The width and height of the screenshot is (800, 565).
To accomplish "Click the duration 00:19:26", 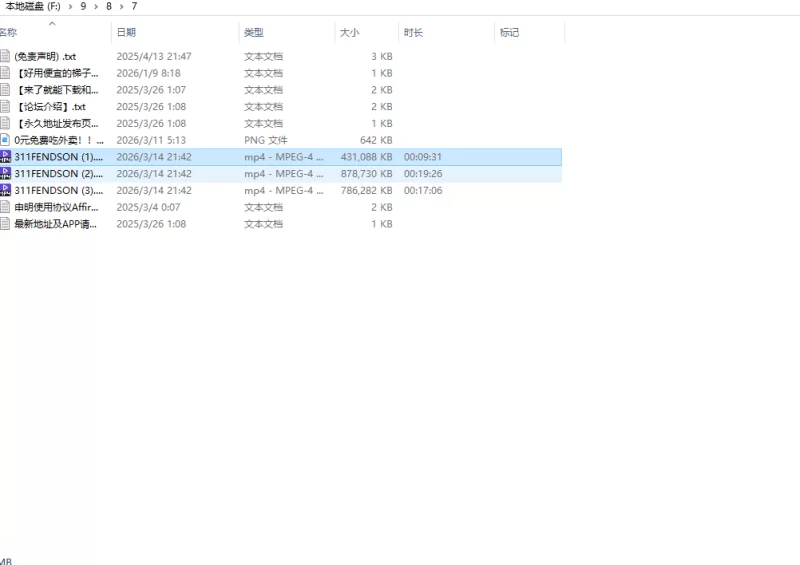I will [x=423, y=174].
